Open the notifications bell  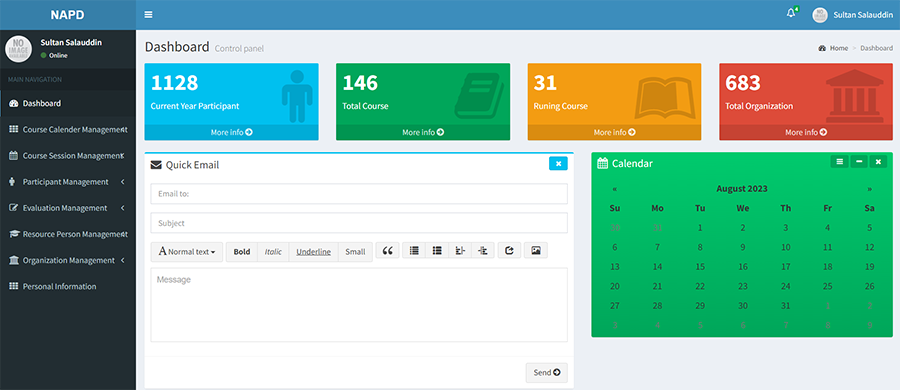coord(792,13)
